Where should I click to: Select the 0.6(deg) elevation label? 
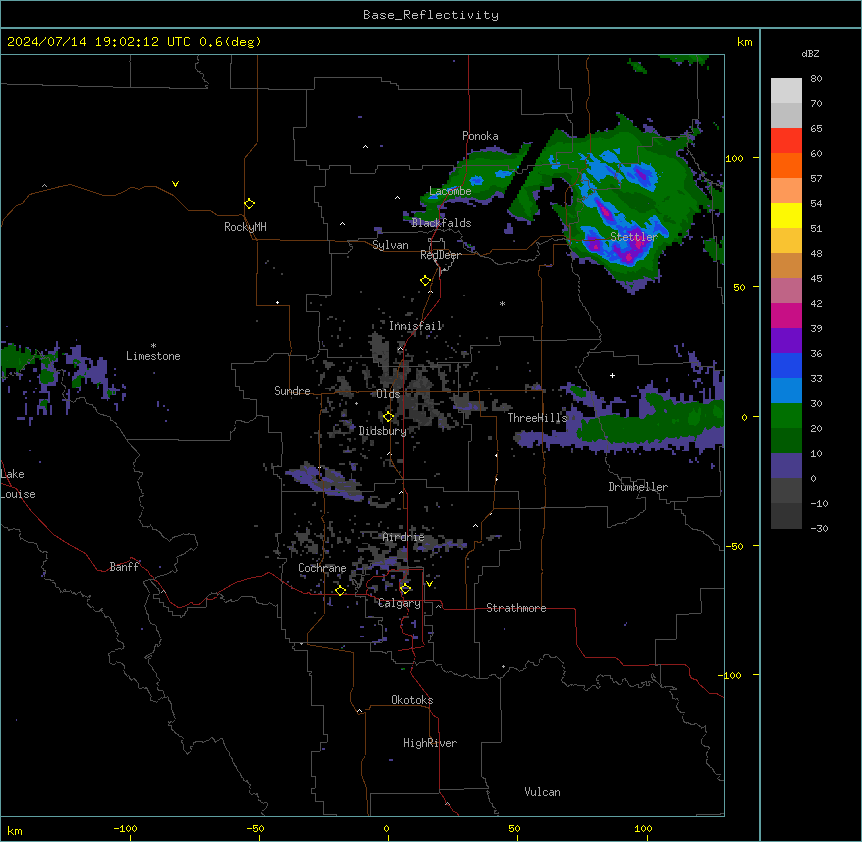(230, 42)
